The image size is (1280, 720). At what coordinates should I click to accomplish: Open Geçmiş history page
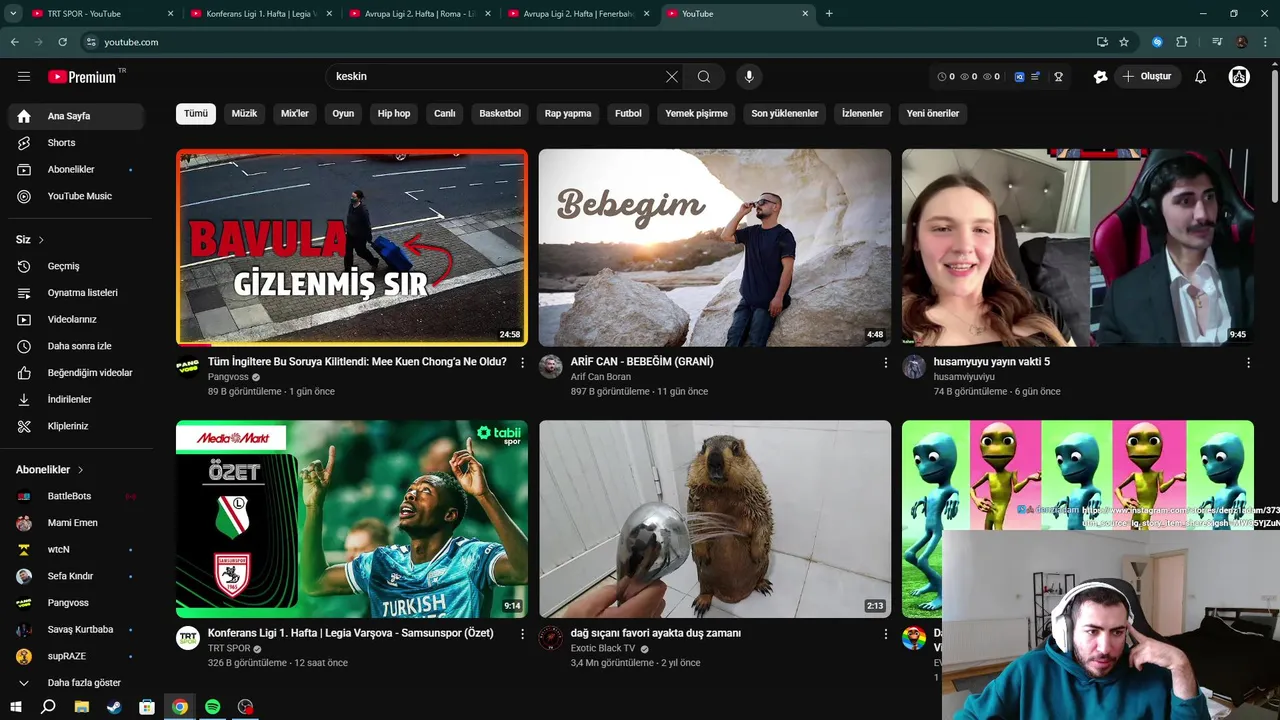pyautogui.click(x=76, y=266)
